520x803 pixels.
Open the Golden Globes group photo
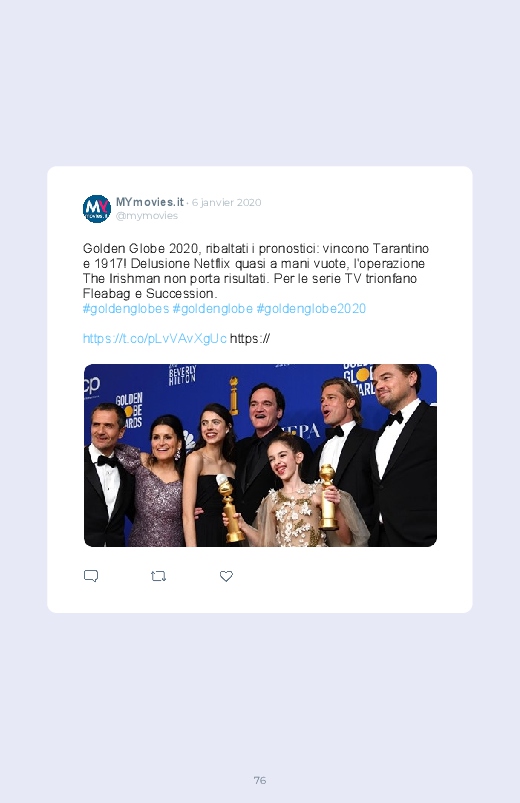coord(260,455)
